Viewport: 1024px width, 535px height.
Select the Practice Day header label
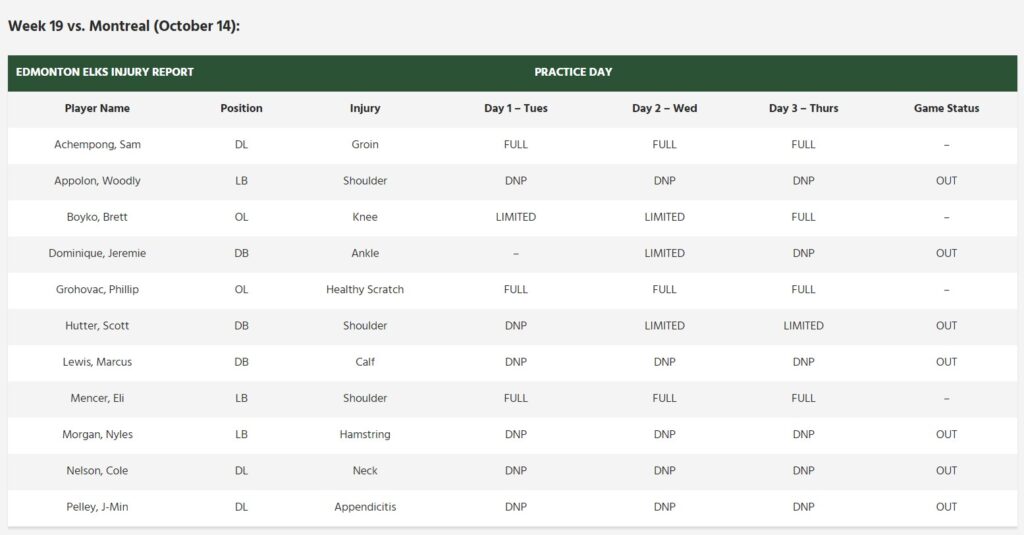(x=573, y=72)
